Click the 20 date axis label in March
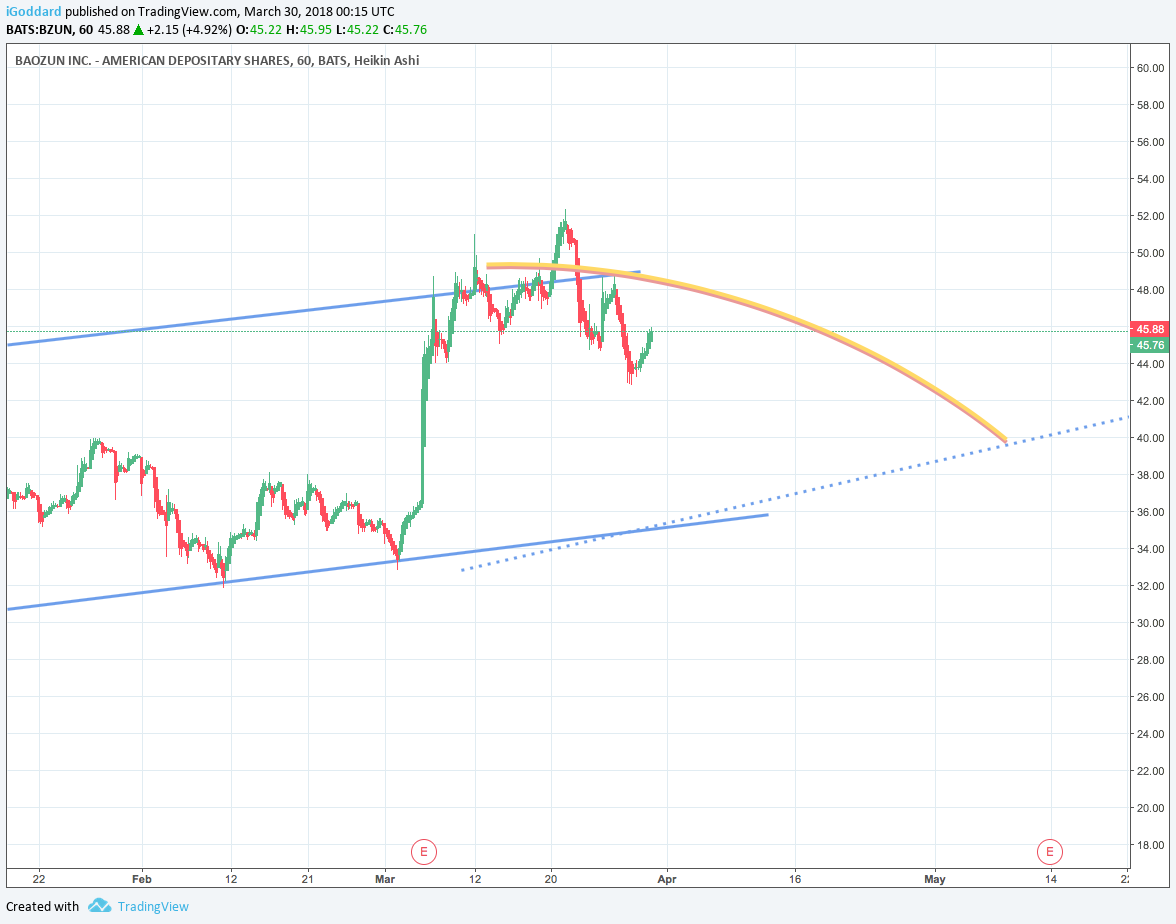 pyautogui.click(x=551, y=879)
